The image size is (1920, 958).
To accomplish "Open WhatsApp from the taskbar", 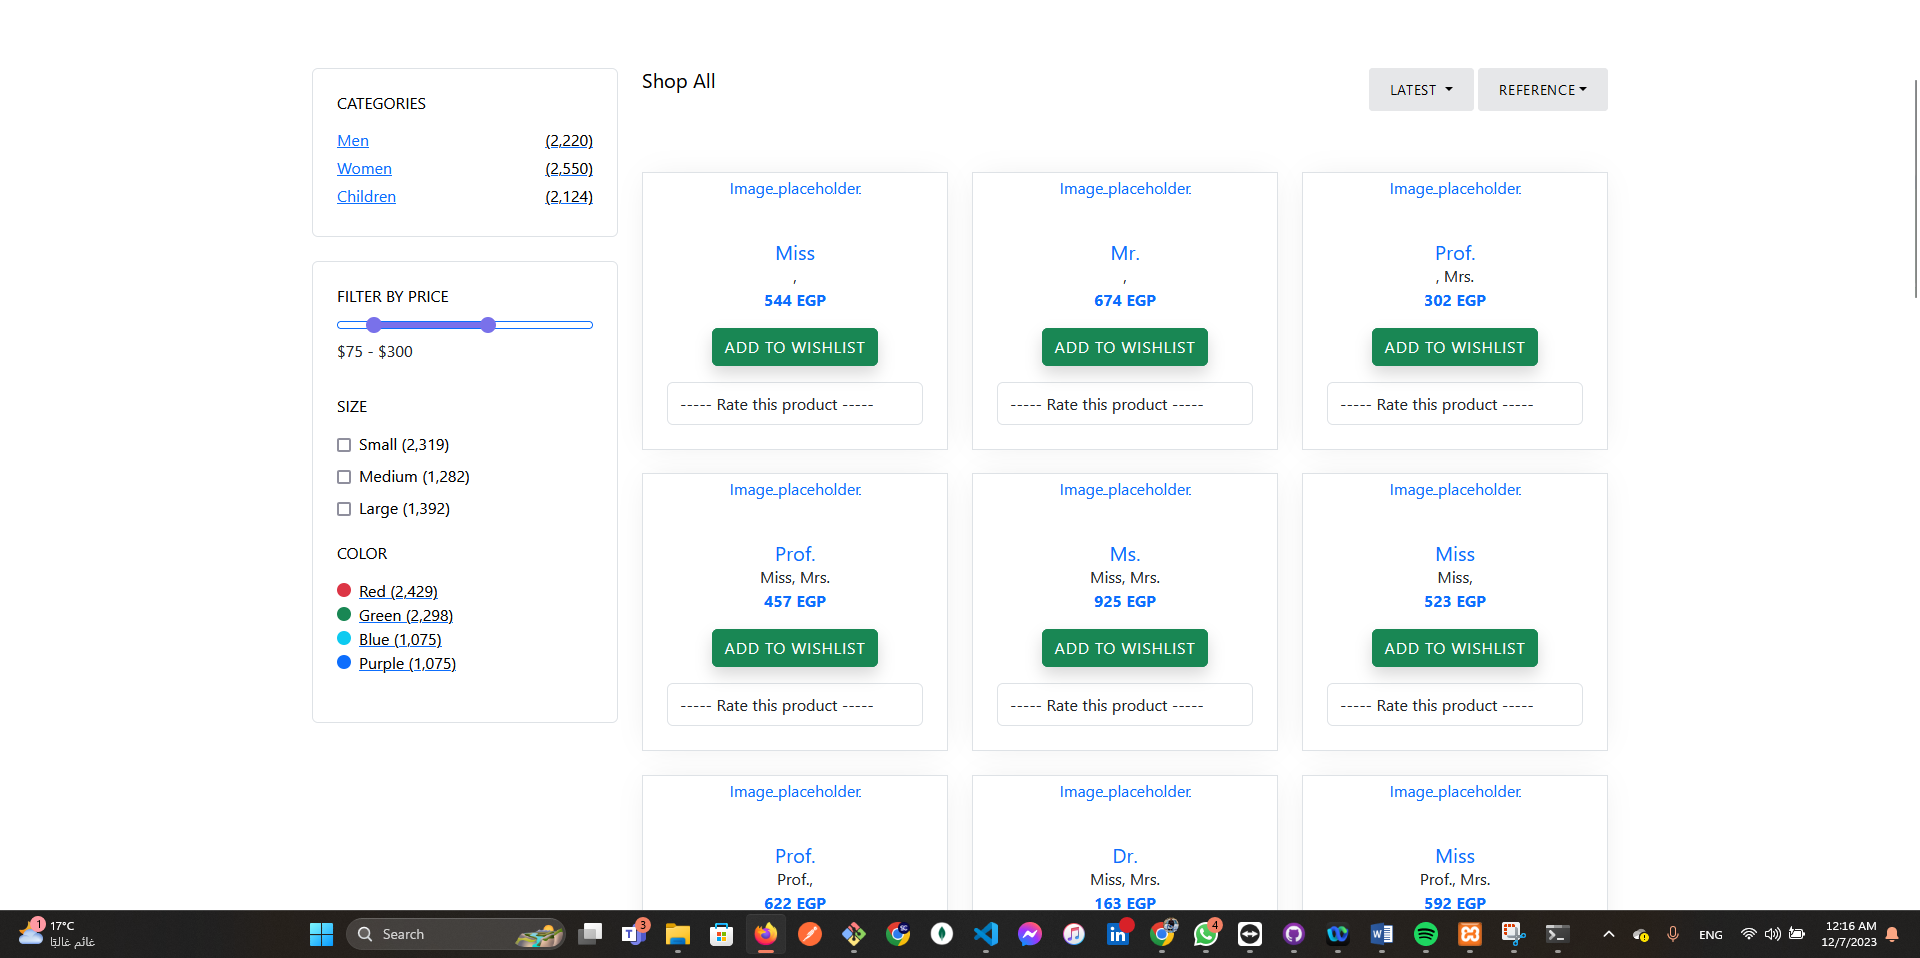I will (x=1205, y=934).
